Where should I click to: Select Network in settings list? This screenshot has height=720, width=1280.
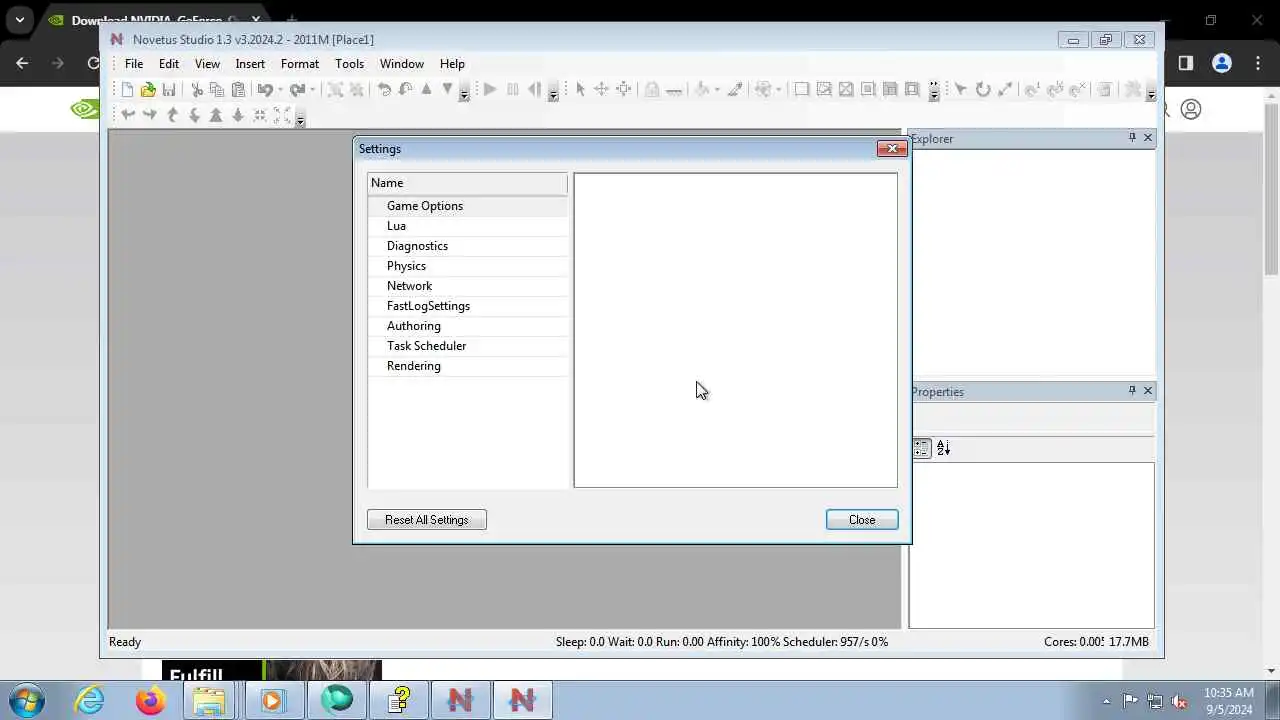[467, 286]
